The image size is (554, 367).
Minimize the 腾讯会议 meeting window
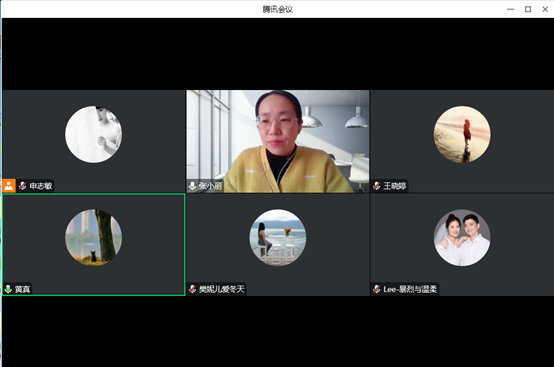coord(511,9)
